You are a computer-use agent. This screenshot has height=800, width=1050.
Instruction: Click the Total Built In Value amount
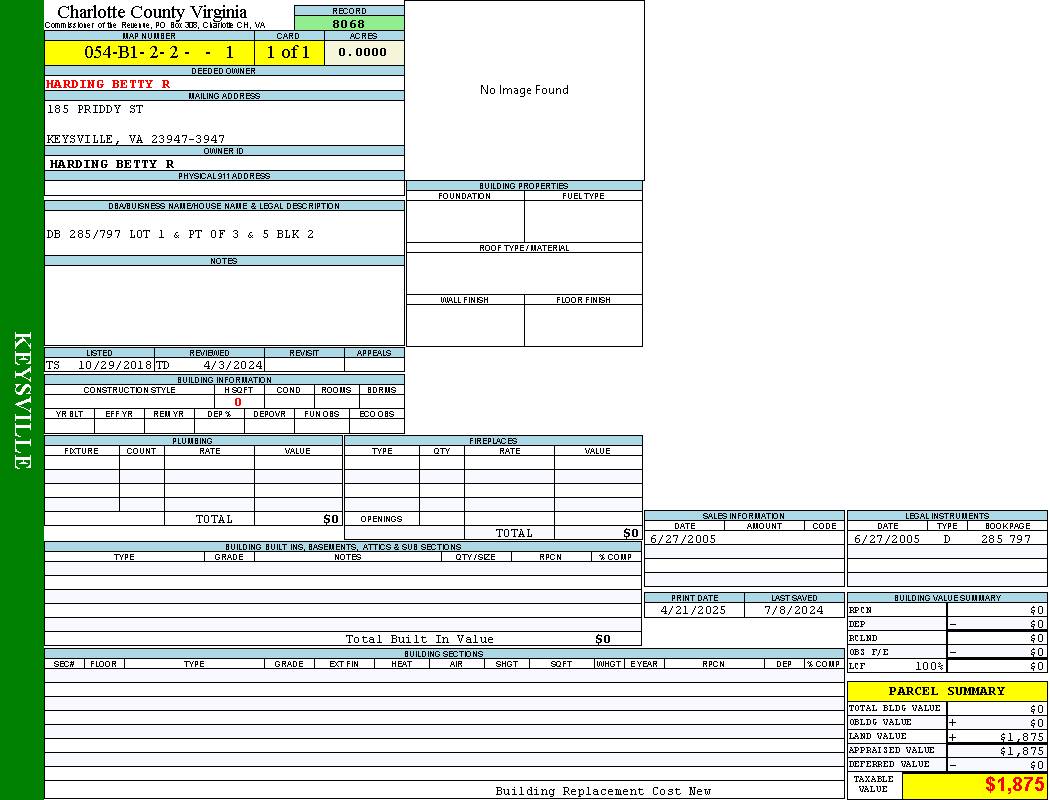click(x=602, y=639)
